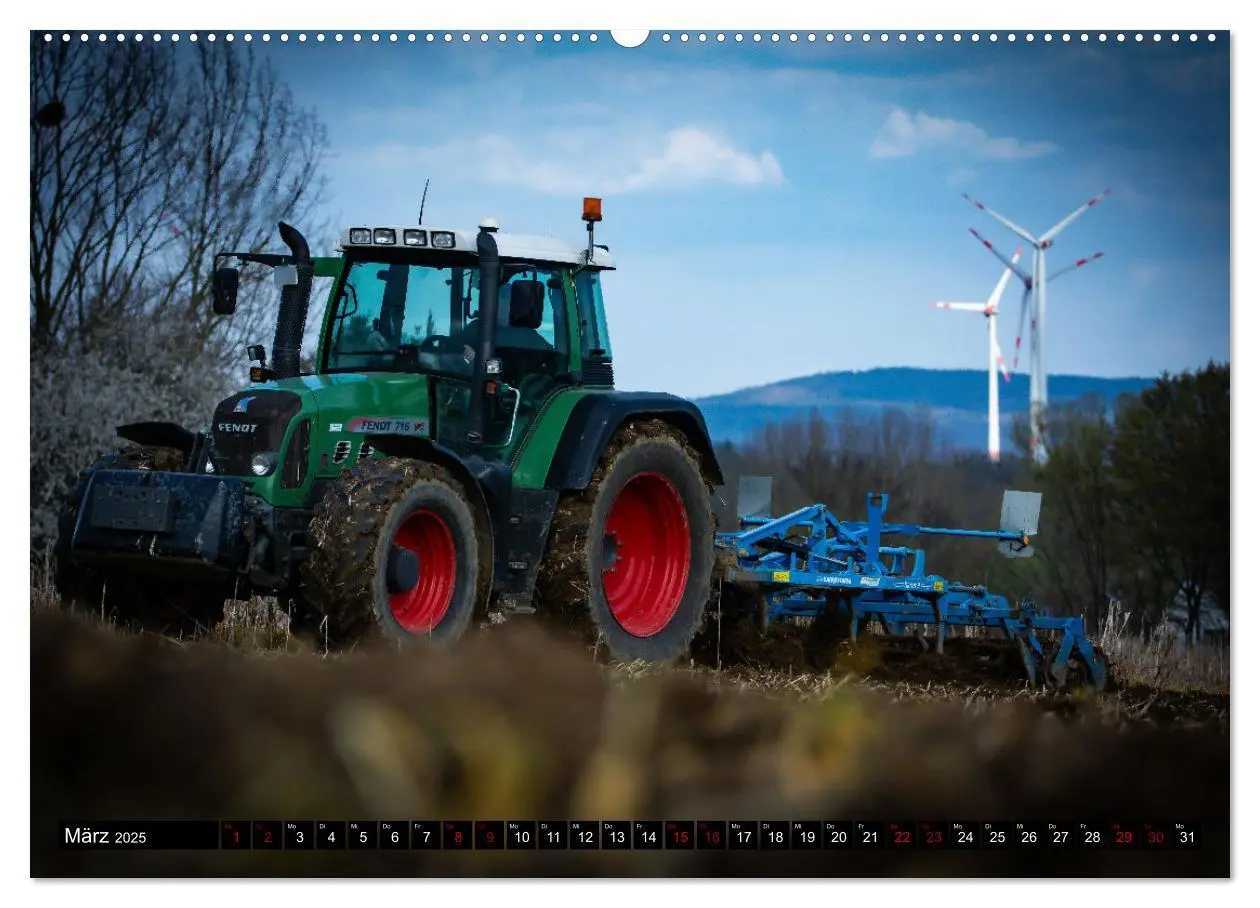Click day 11 in the calendar strip

[x=552, y=836]
